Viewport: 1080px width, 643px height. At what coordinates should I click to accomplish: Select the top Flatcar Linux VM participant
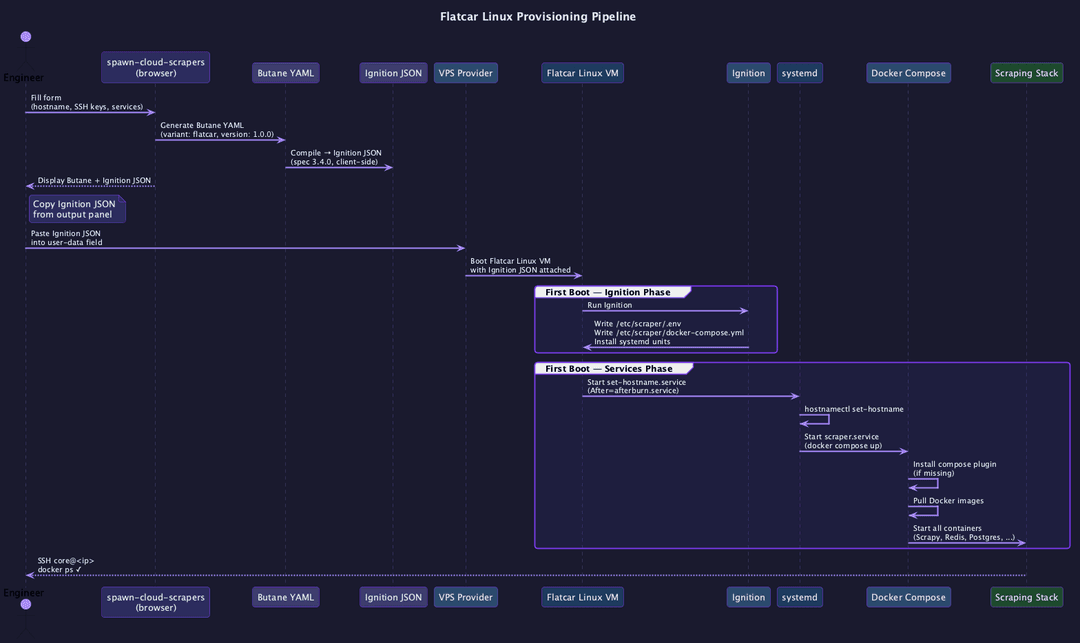[583, 73]
